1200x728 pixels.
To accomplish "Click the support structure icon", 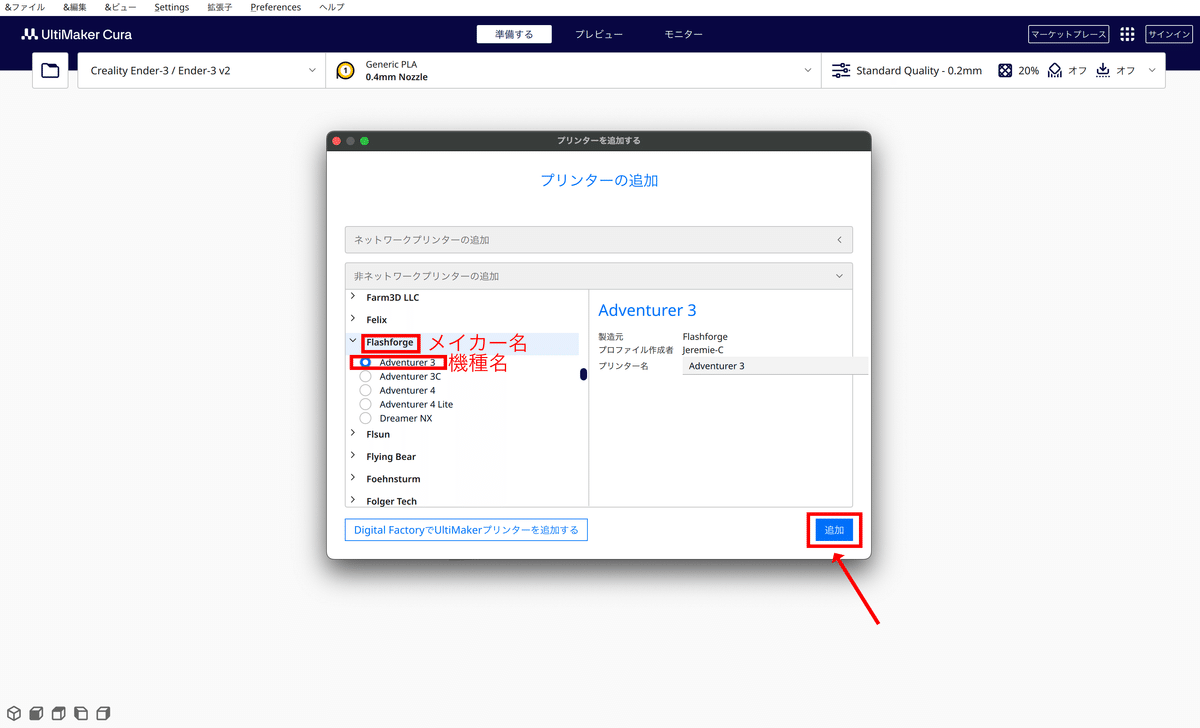I will tap(1054, 71).
